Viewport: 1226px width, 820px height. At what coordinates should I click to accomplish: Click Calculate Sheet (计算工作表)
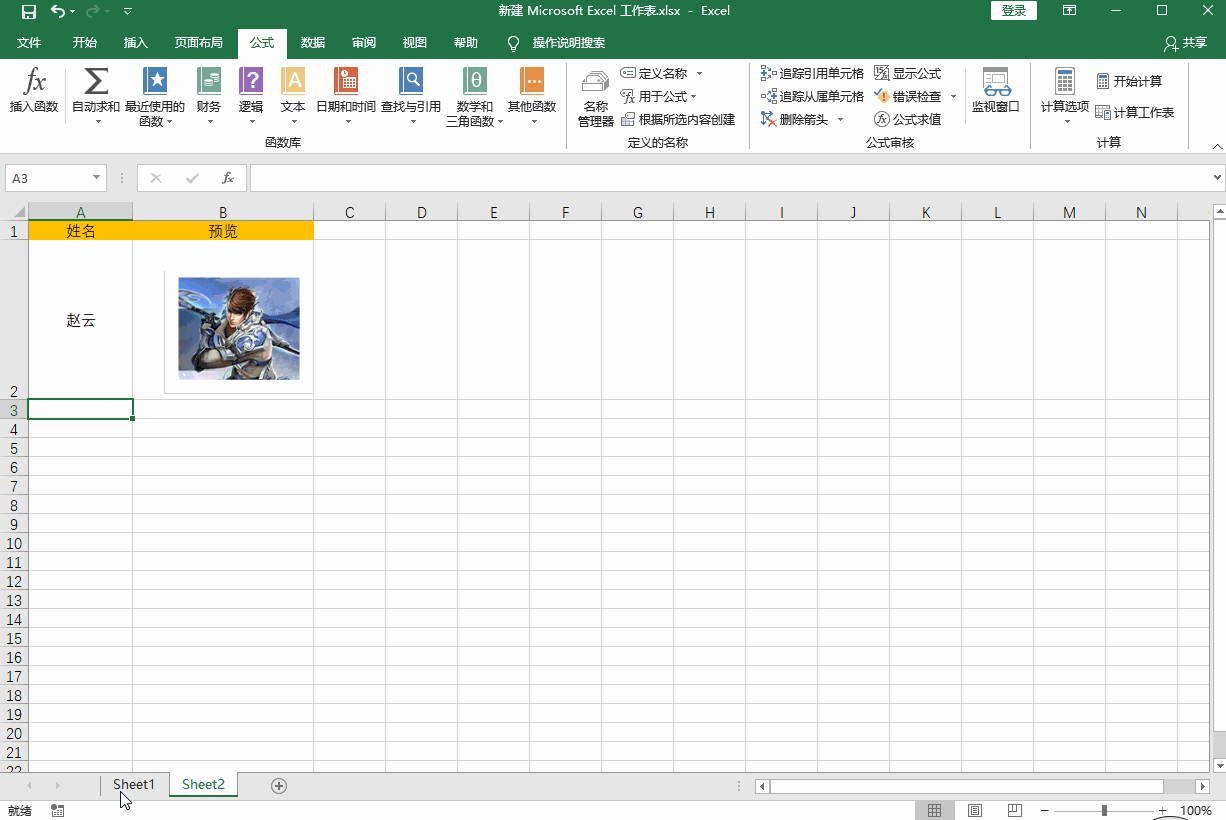pyautogui.click(x=1135, y=112)
